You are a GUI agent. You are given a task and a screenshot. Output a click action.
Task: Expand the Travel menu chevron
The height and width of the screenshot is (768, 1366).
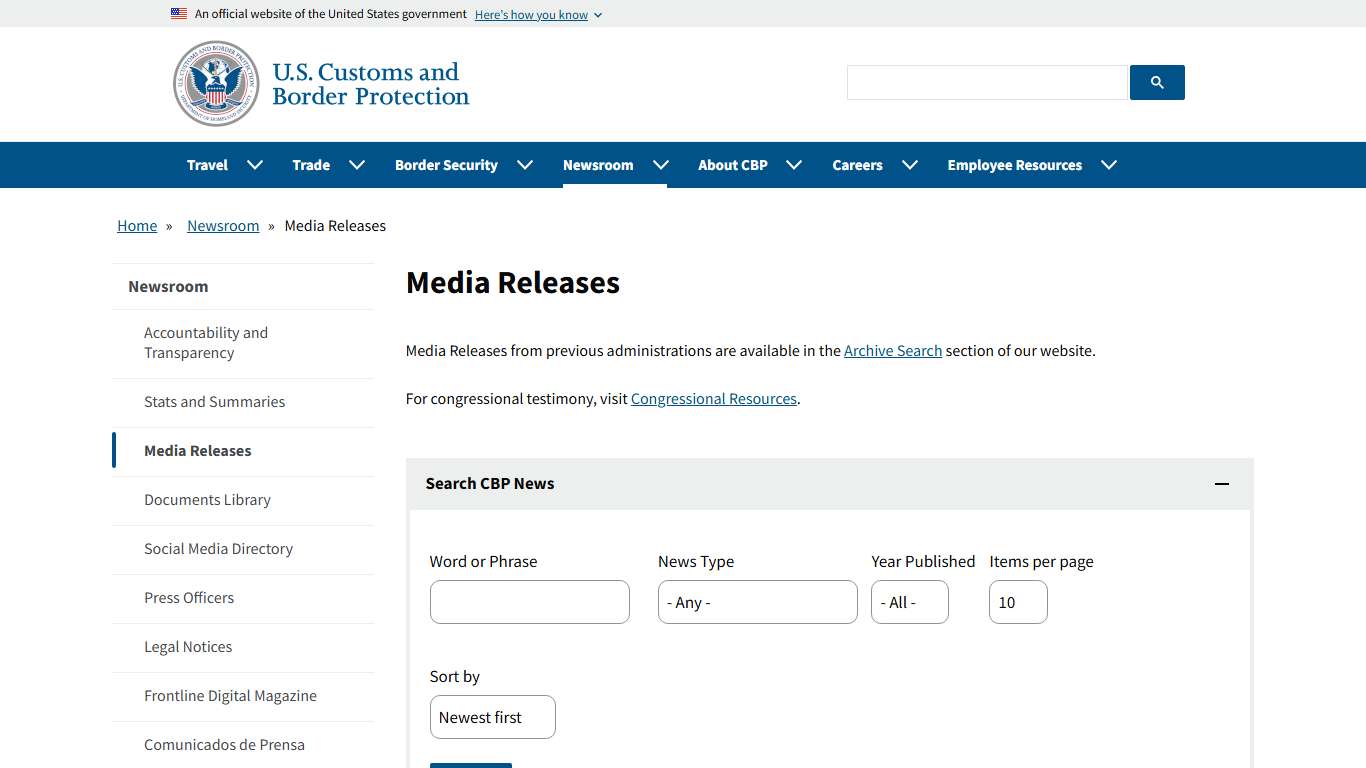pyautogui.click(x=254, y=164)
